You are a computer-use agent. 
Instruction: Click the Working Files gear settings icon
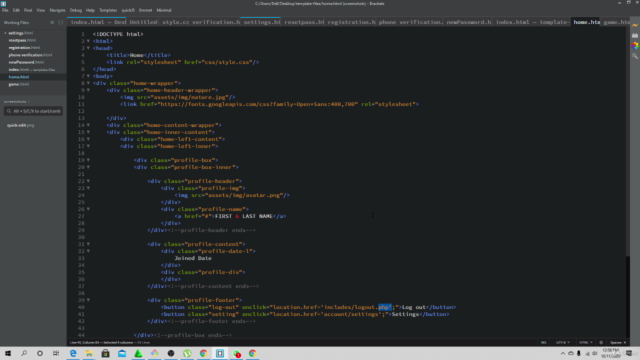click(52, 22)
